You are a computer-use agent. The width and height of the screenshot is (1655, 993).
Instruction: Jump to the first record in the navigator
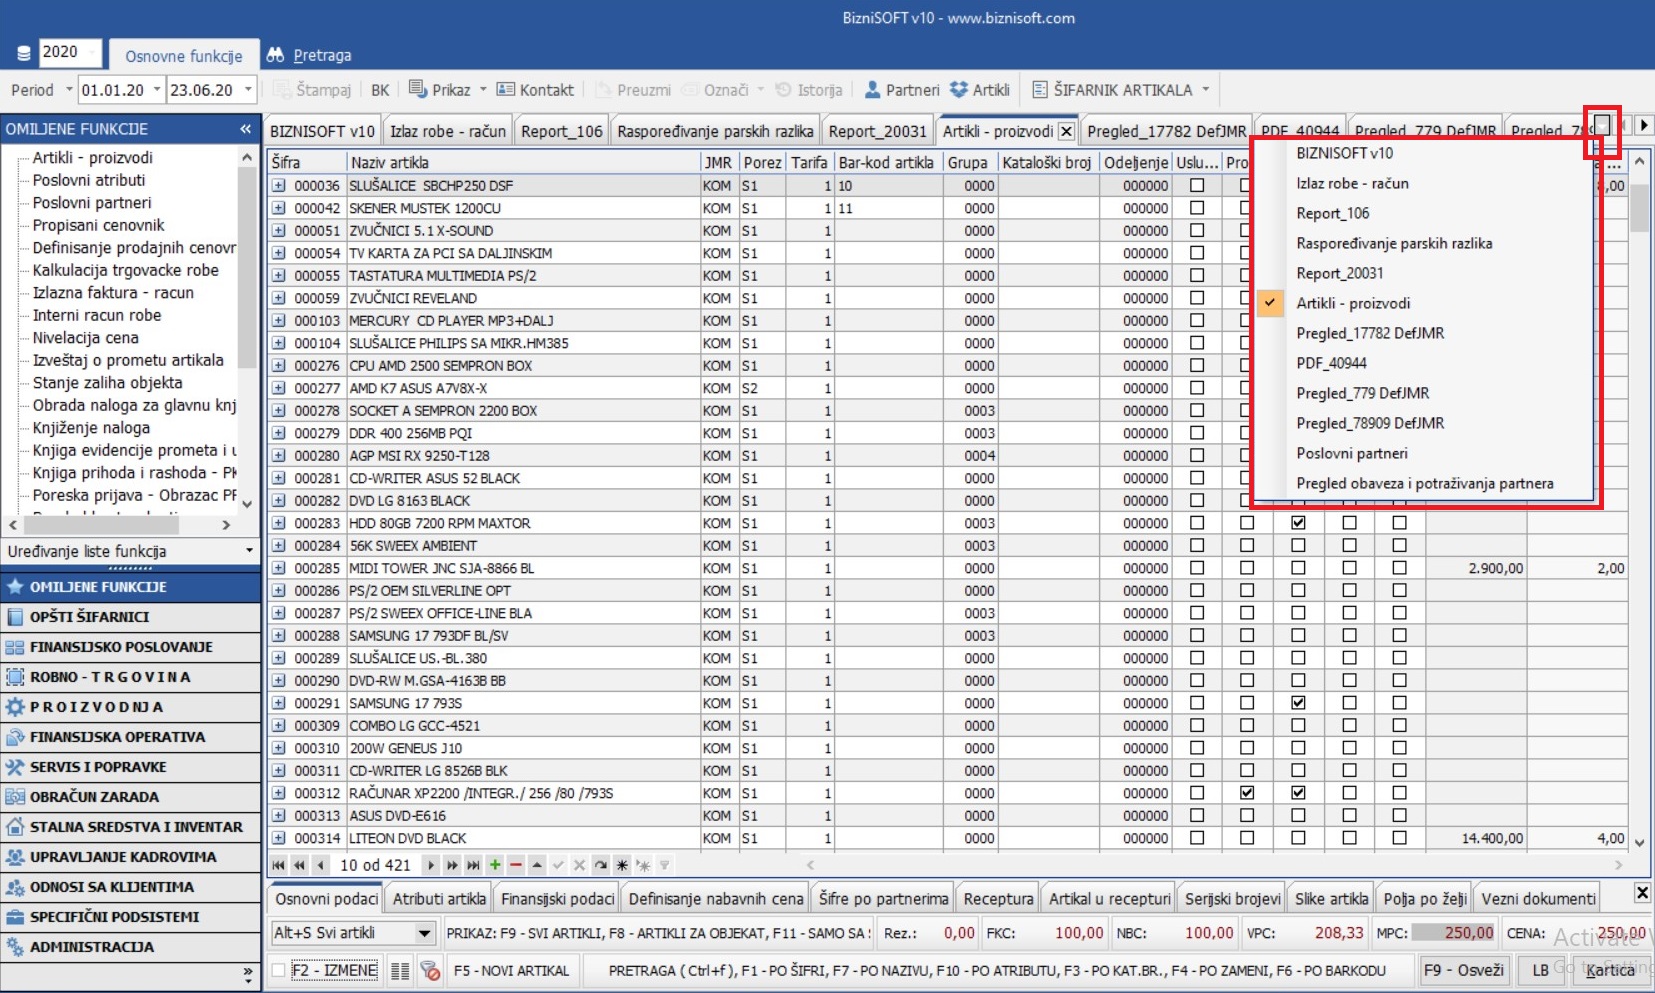pos(278,865)
